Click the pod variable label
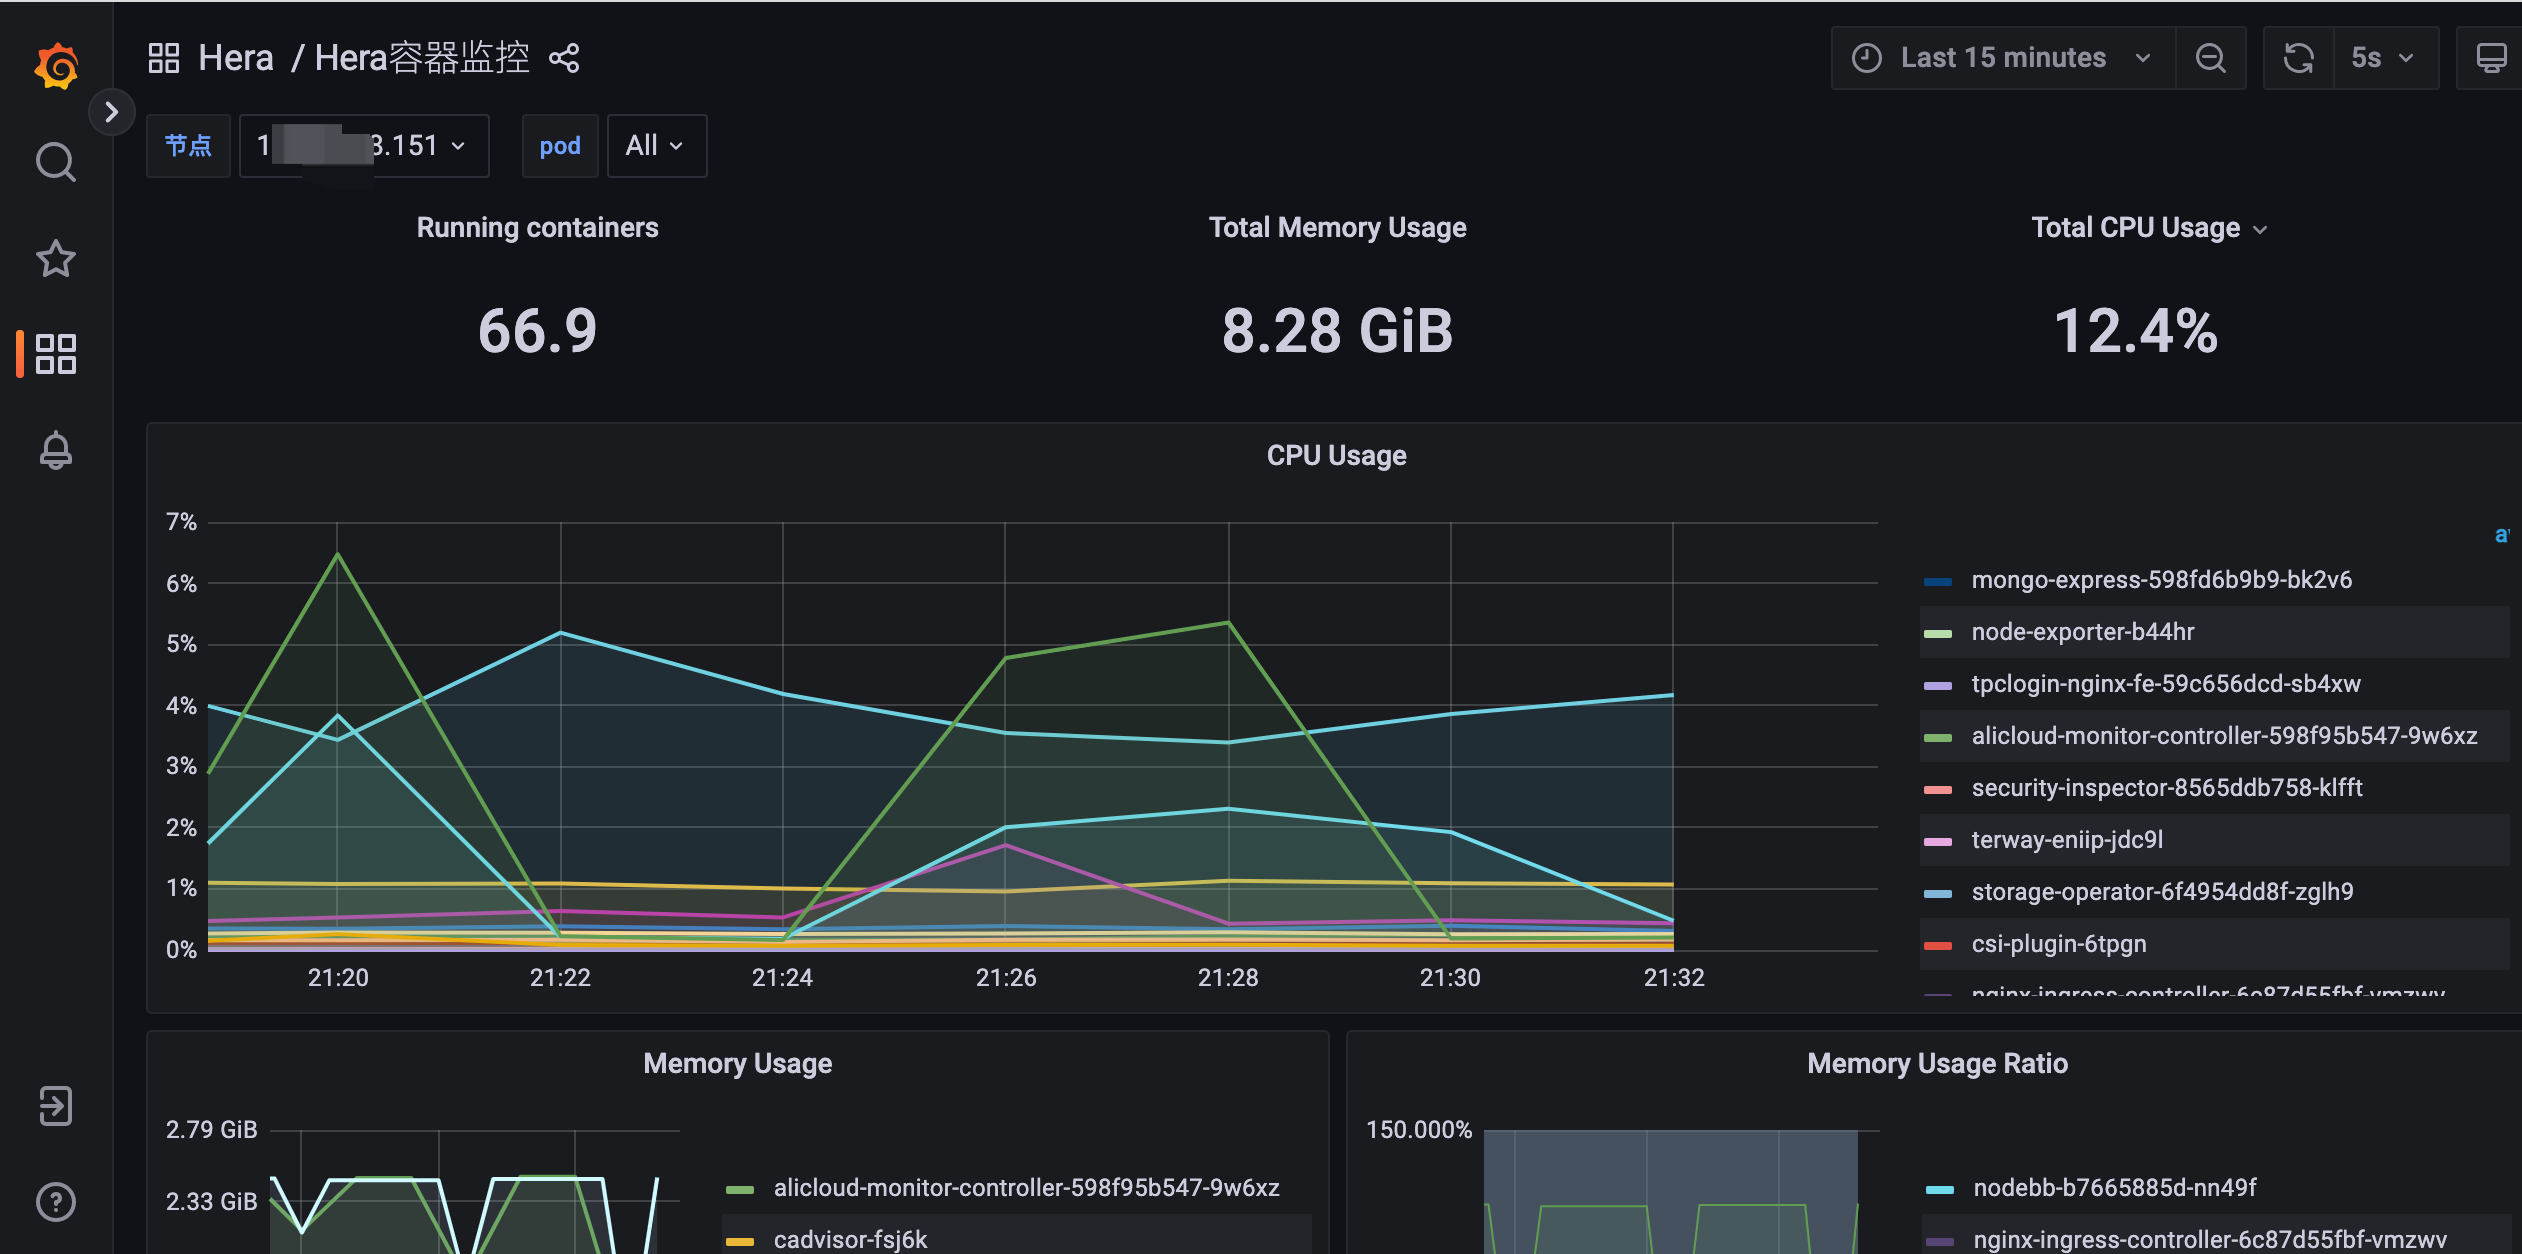This screenshot has height=1254, width=2522. 560,146
